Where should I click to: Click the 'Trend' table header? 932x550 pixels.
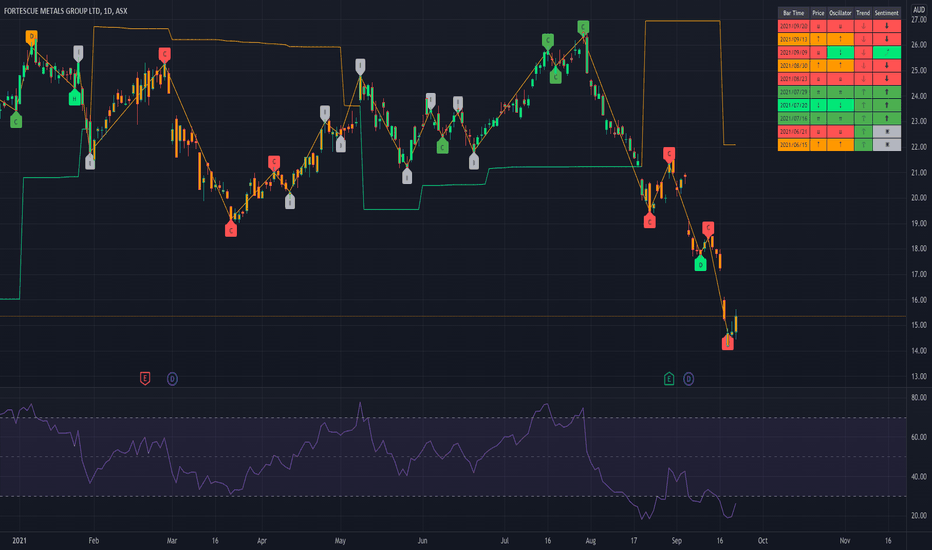pyautogui.click(x=863, y=13)
